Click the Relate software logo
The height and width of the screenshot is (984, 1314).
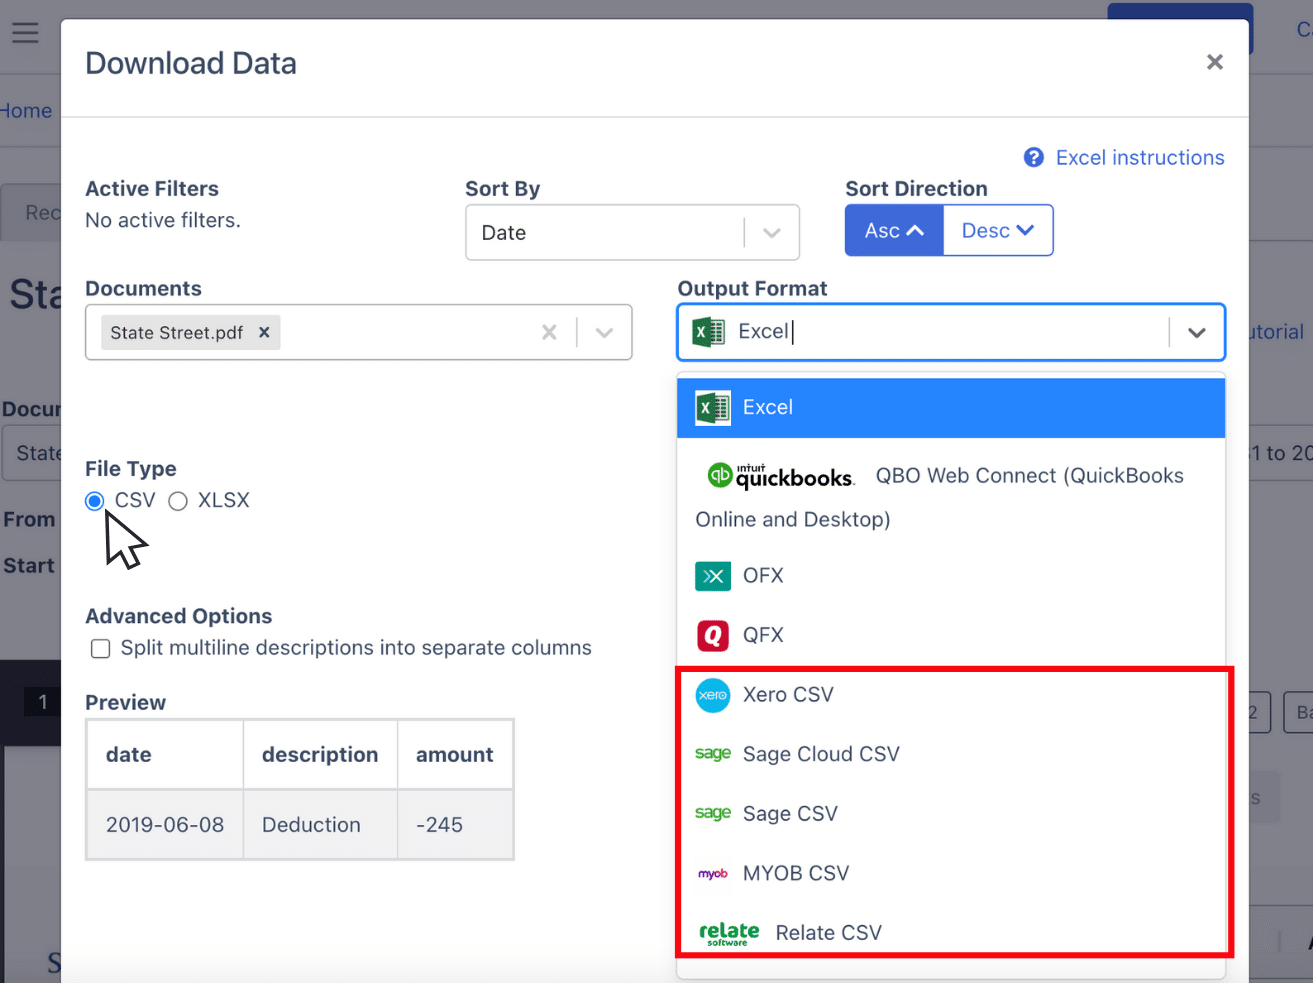click(x=729, y=933)
